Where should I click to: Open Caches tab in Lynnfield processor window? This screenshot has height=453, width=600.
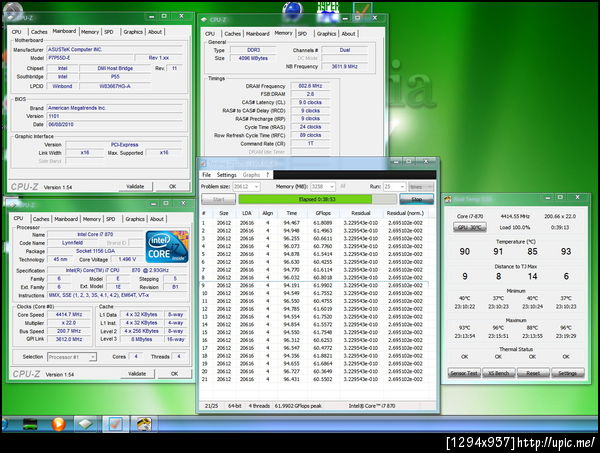[41, 218]
